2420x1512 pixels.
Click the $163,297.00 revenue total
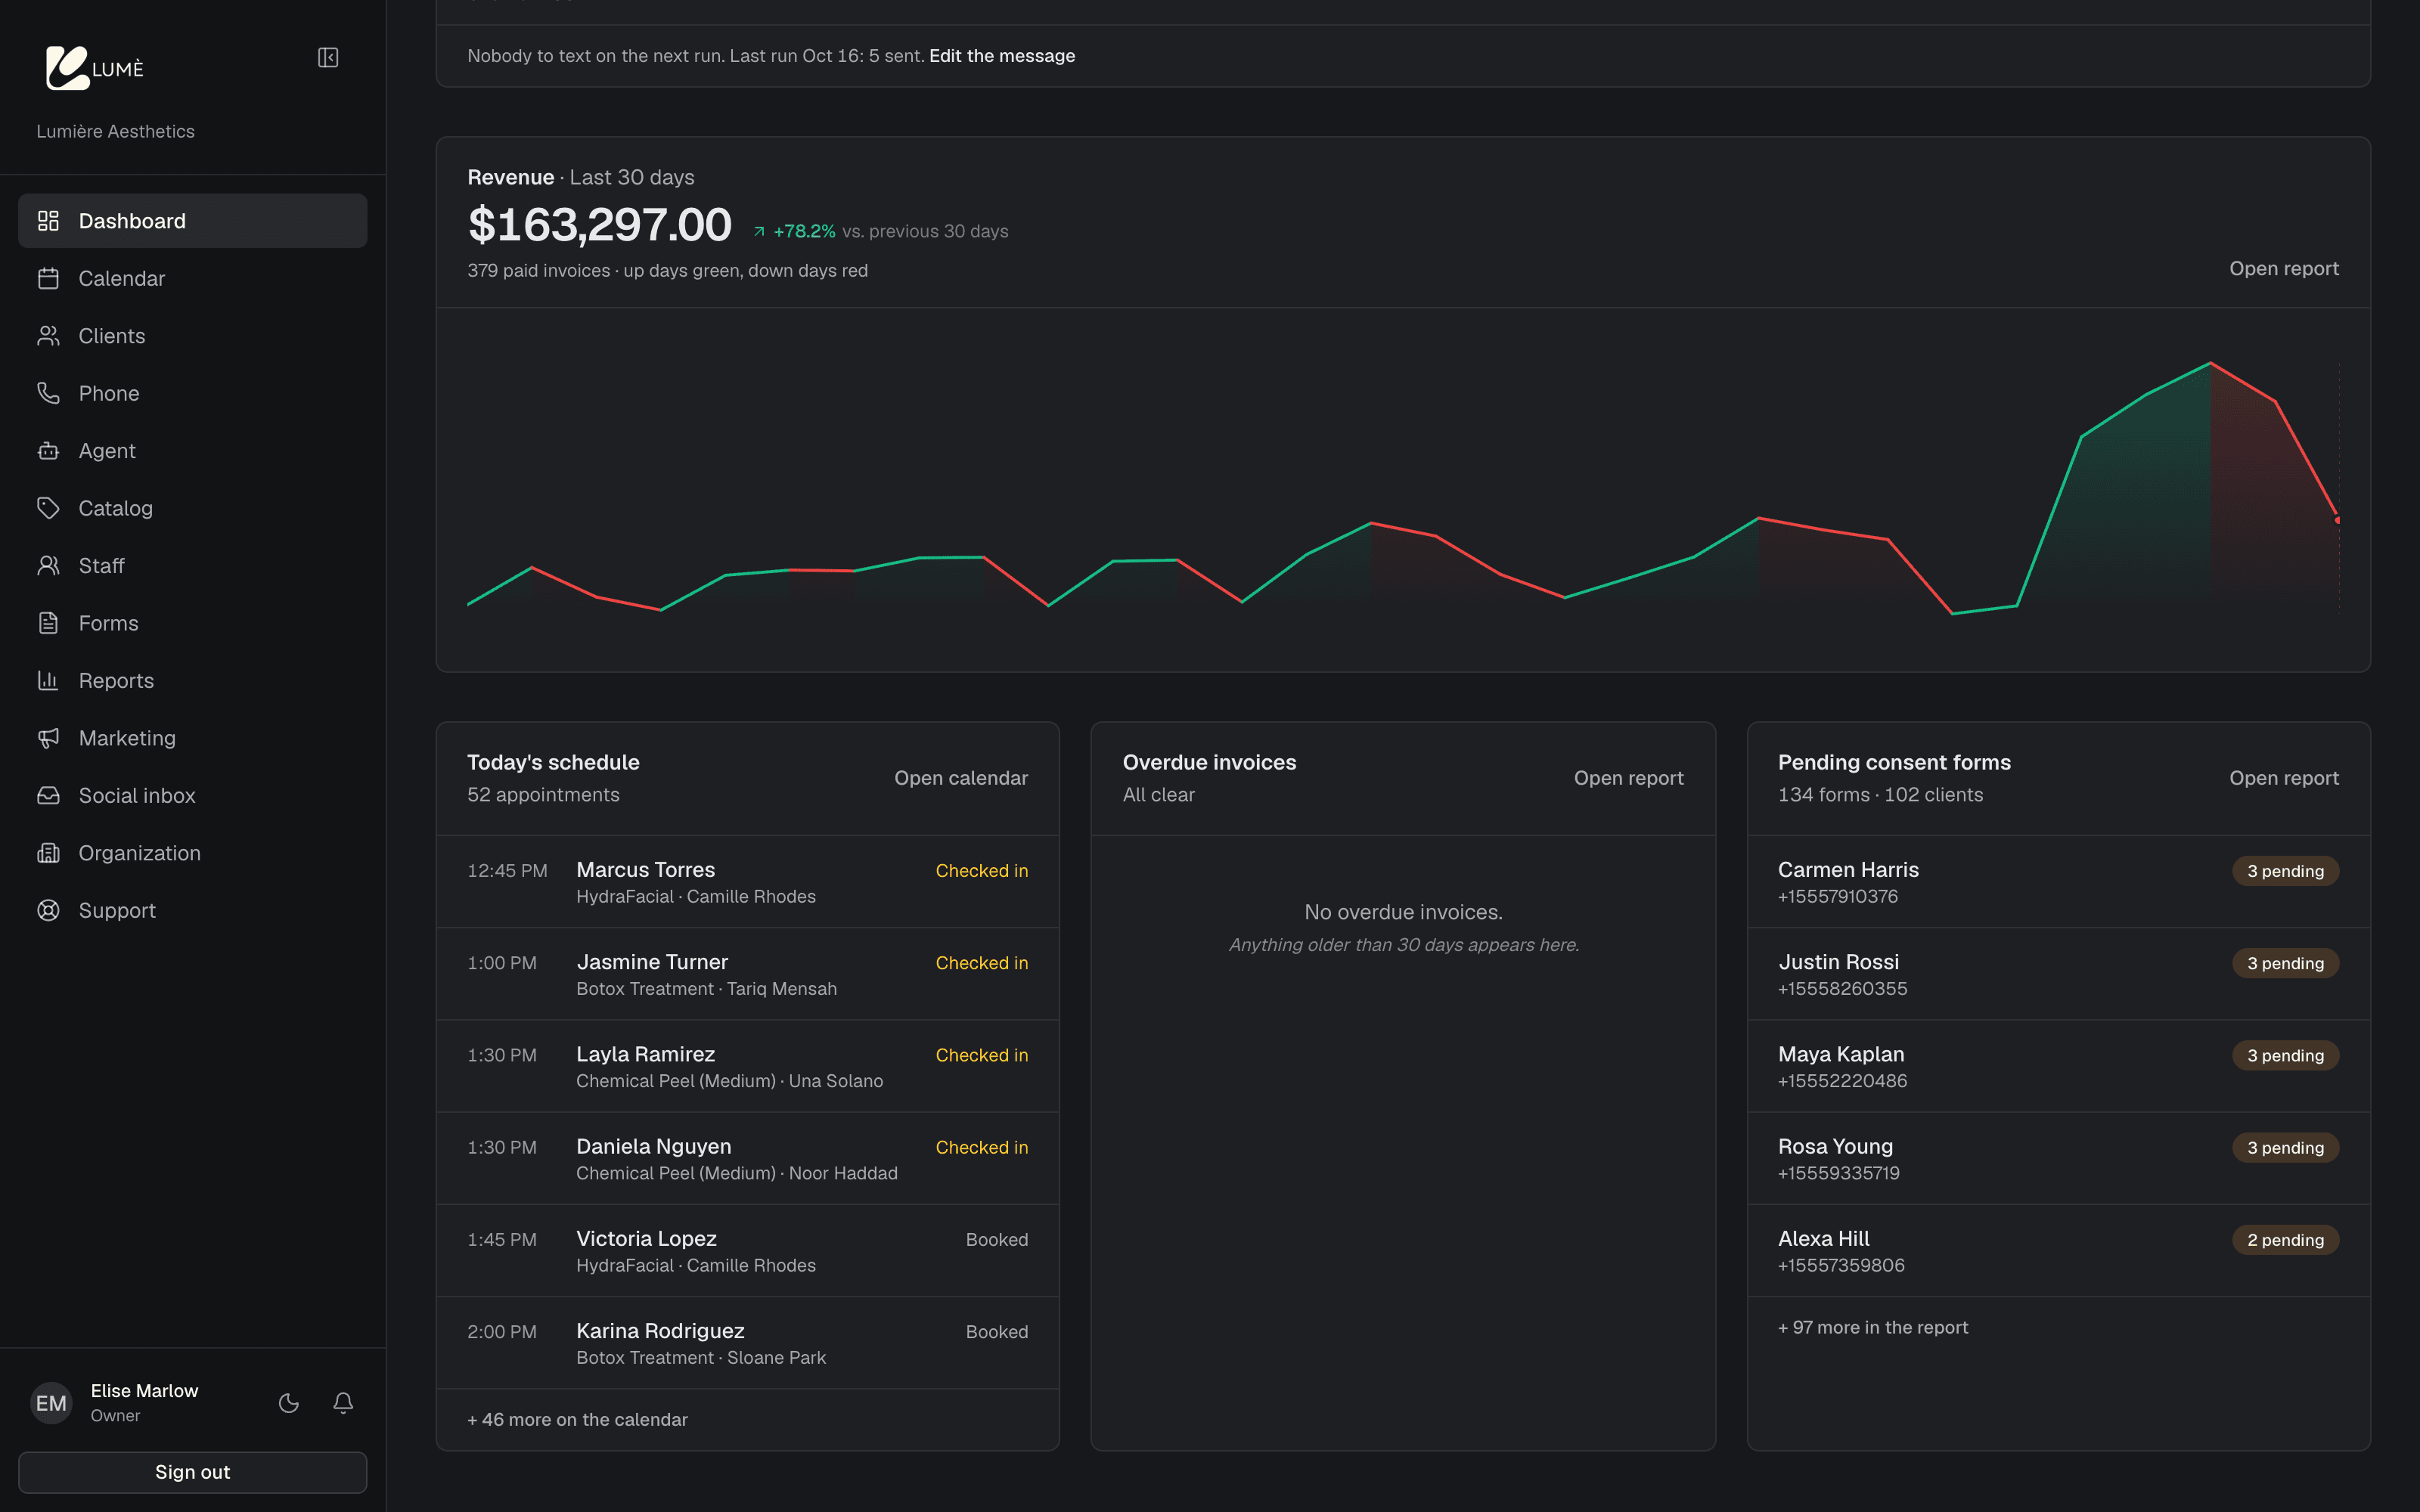[599, 225]
